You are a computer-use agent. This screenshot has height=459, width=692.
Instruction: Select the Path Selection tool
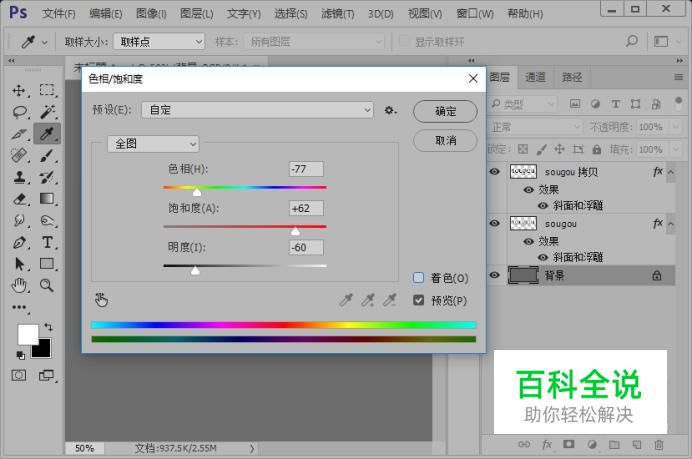tap(19, 264)
